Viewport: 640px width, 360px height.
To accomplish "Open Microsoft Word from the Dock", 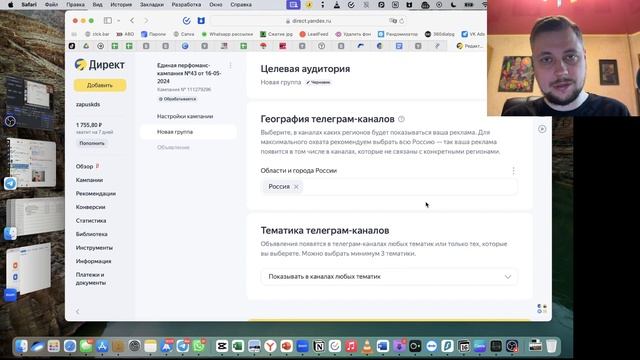I will click(383, 346).
